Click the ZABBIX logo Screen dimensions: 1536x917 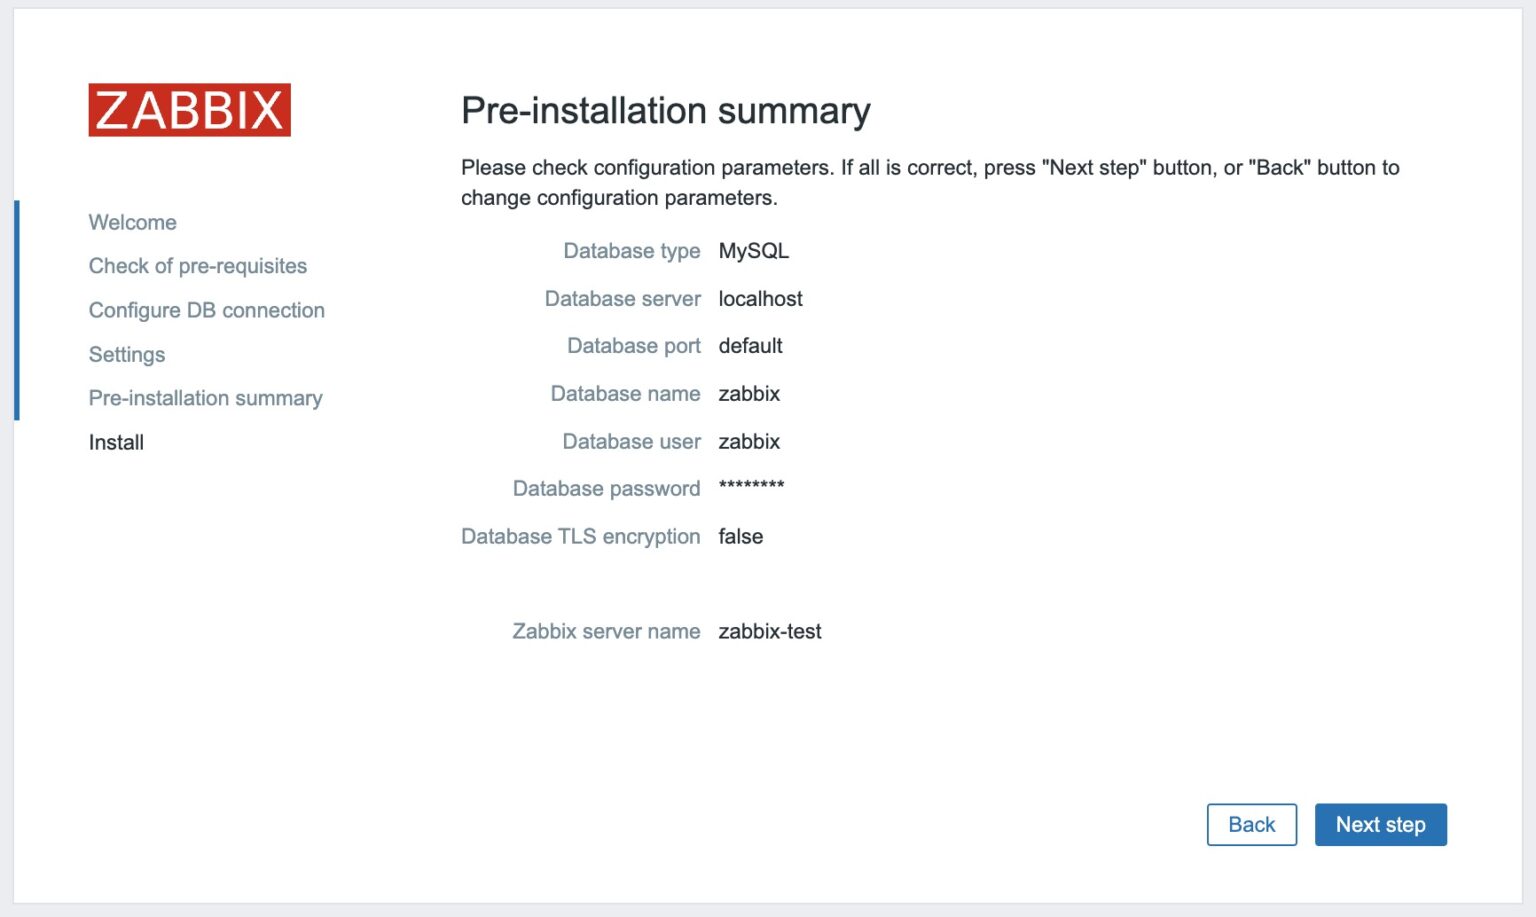click(x=189, y=111)
